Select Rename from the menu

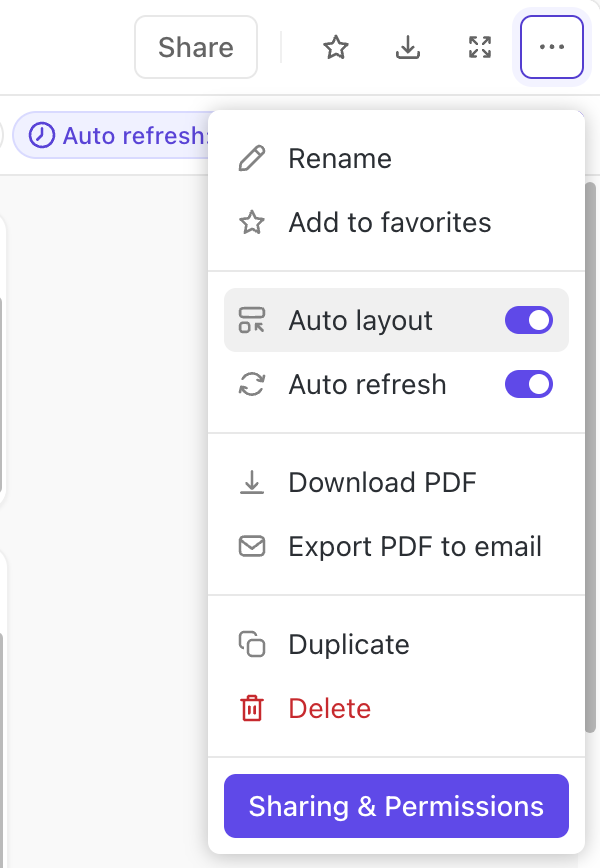[x=340, y=159]
